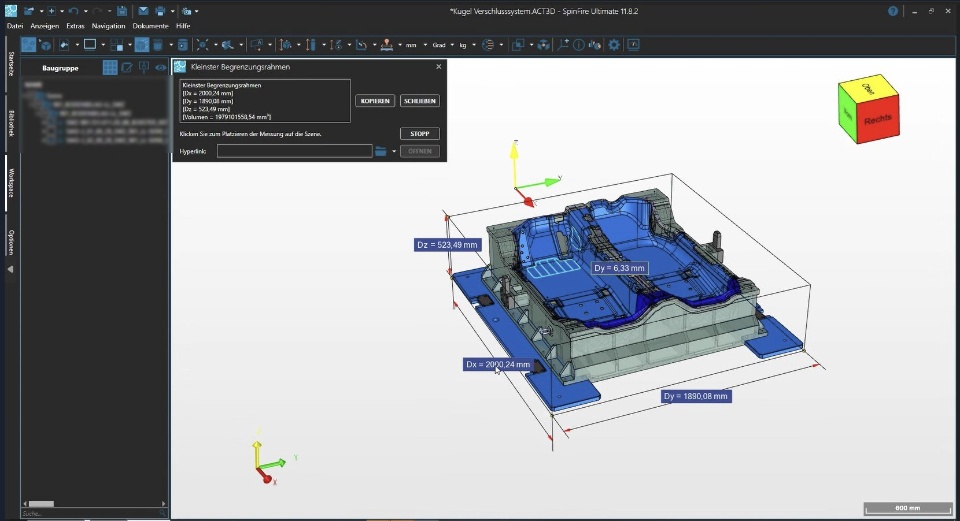Viewport: 960px width, 521px height.
Task: Click the Hyperlink input field
Action: [294, 151]
